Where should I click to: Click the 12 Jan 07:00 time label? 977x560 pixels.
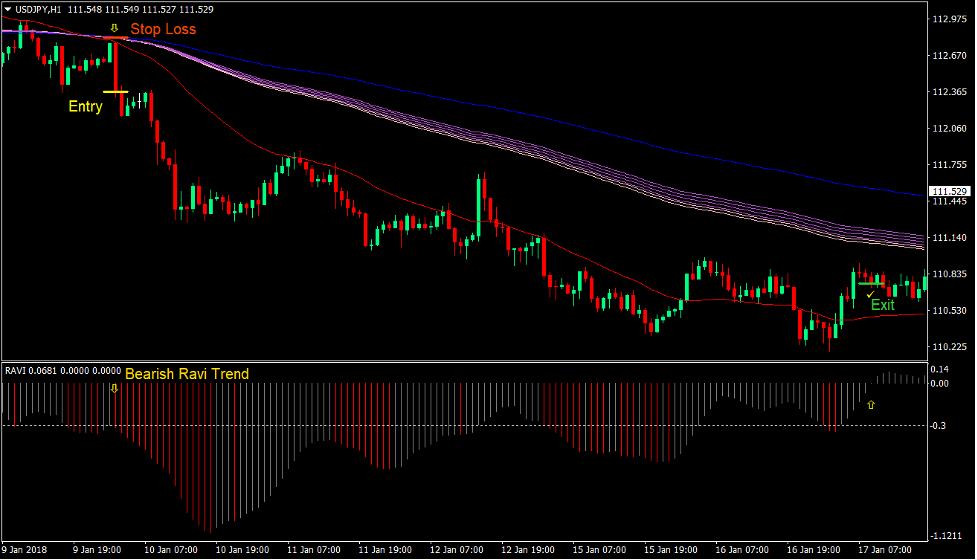tap(457, 550)
